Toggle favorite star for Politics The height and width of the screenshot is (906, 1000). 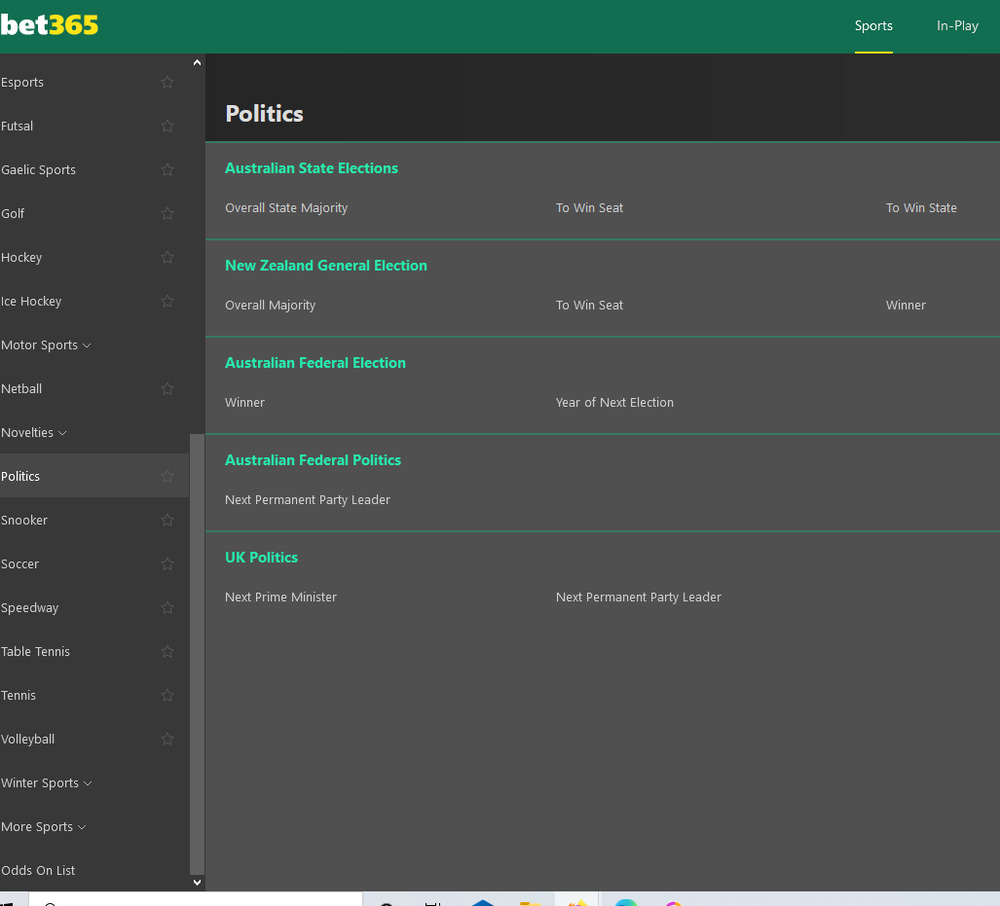tap(167, 476)
